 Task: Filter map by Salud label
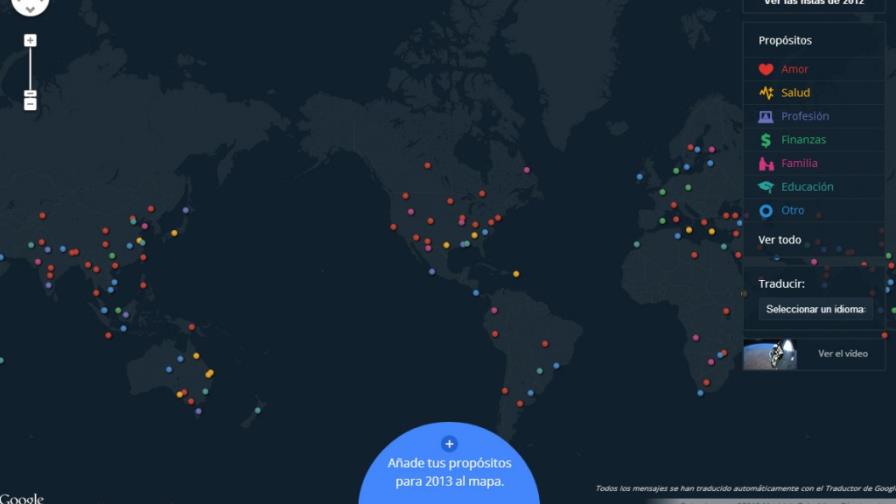[795, 93]
